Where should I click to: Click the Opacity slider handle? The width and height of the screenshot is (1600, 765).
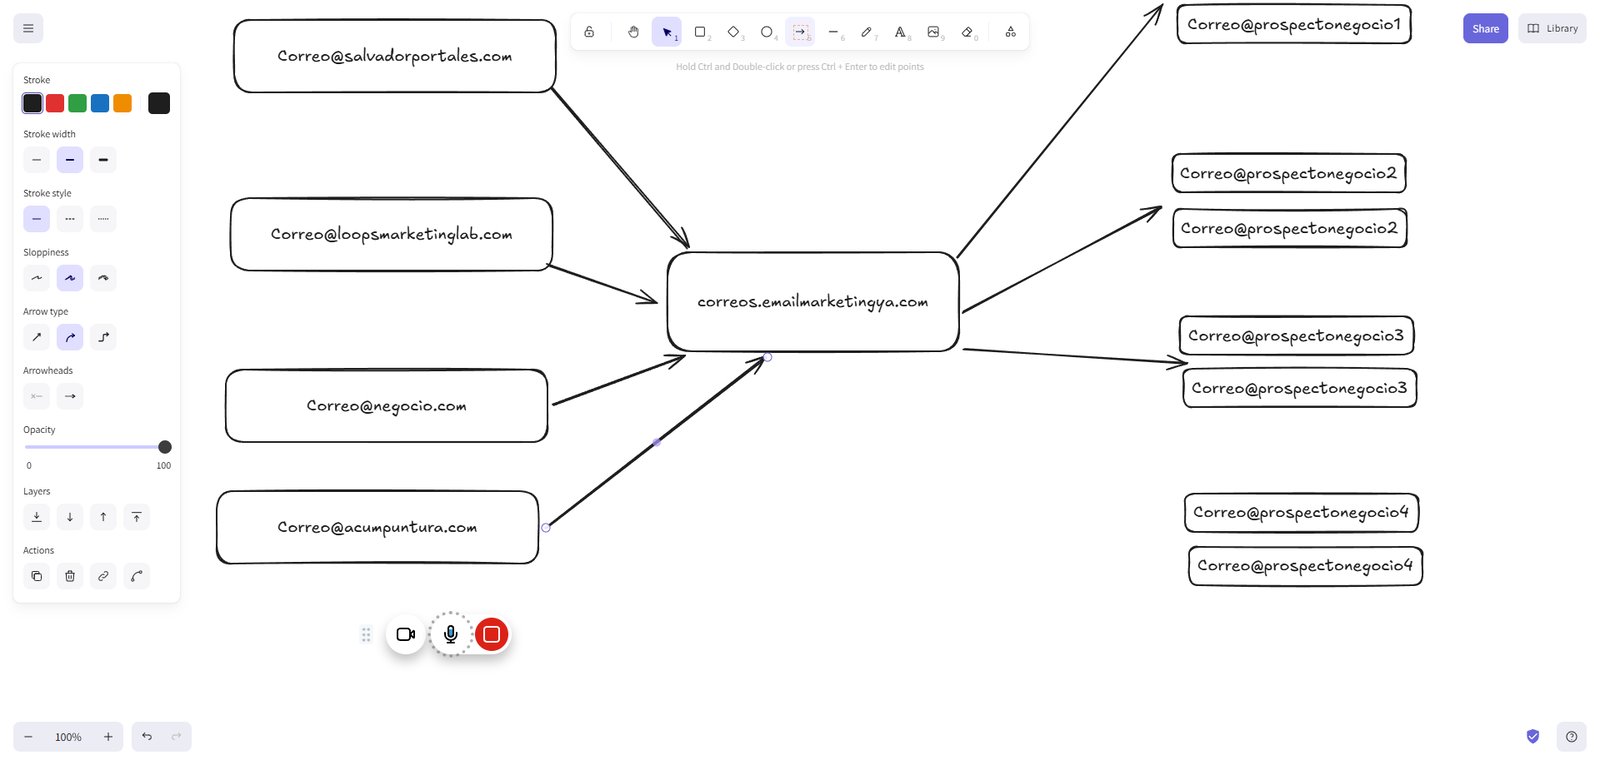(165, 447)
